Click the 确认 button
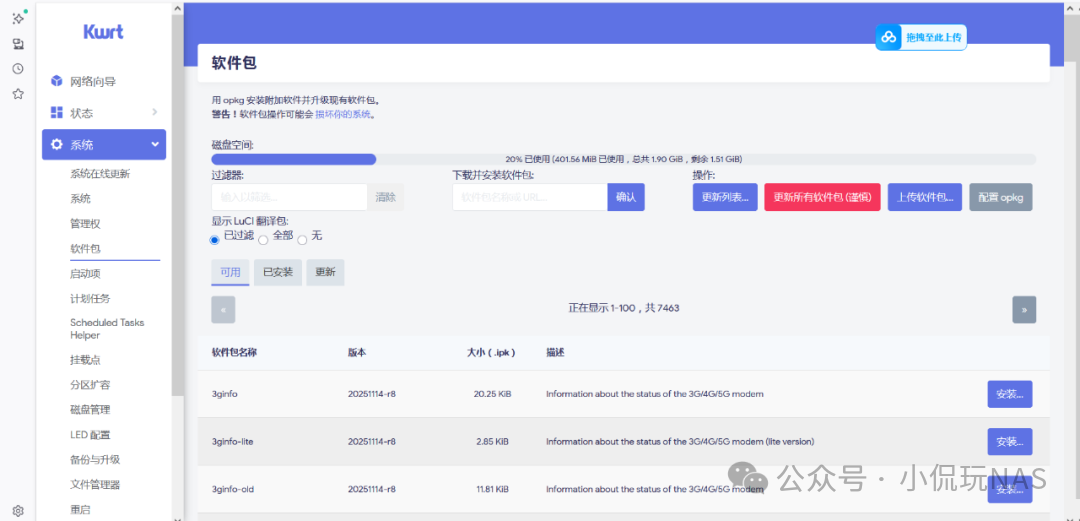 [626, 197]
